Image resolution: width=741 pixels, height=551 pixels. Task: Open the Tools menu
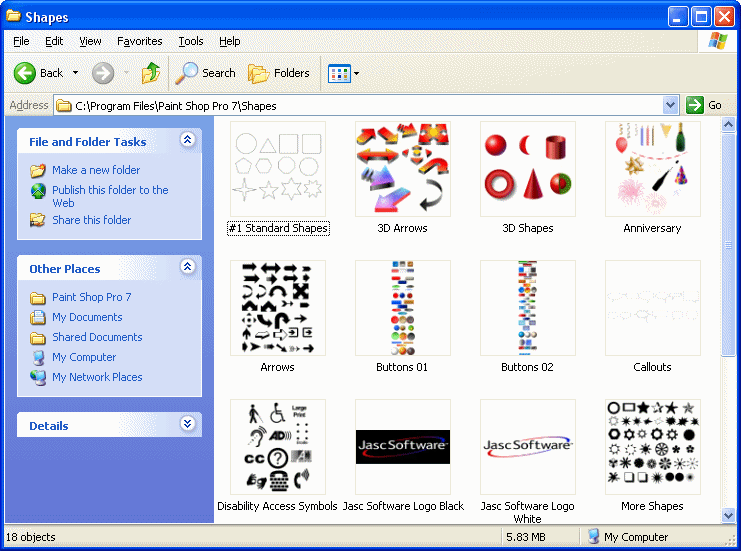click(190, 42)
